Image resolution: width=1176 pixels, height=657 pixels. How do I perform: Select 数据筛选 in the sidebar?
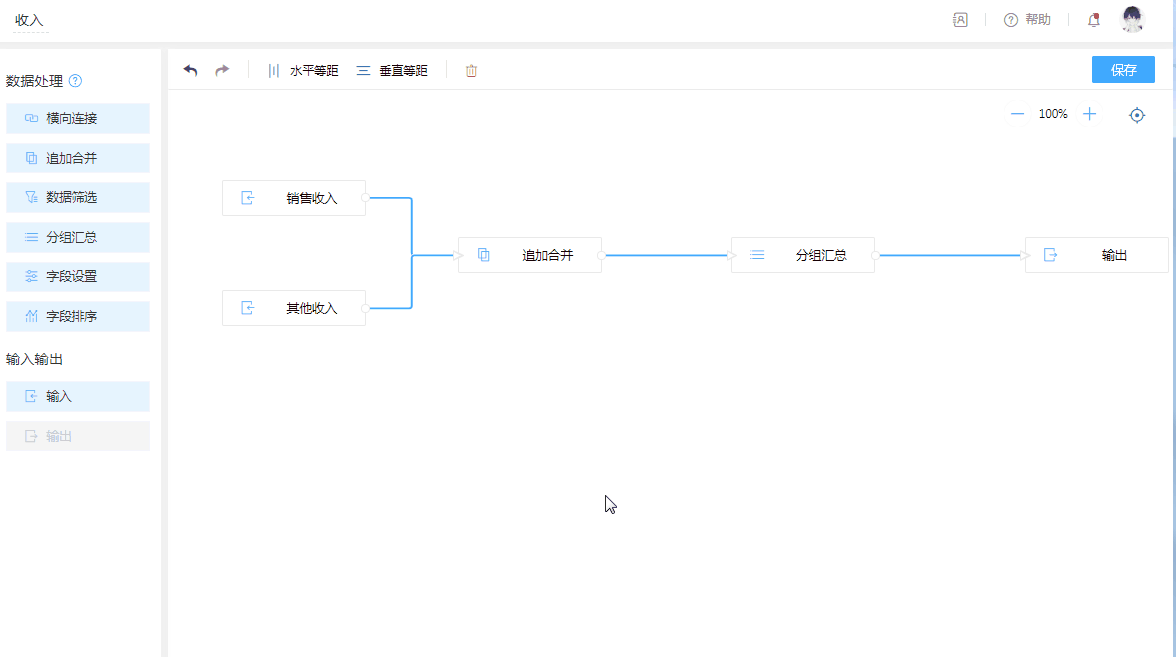tap(78, 198)
